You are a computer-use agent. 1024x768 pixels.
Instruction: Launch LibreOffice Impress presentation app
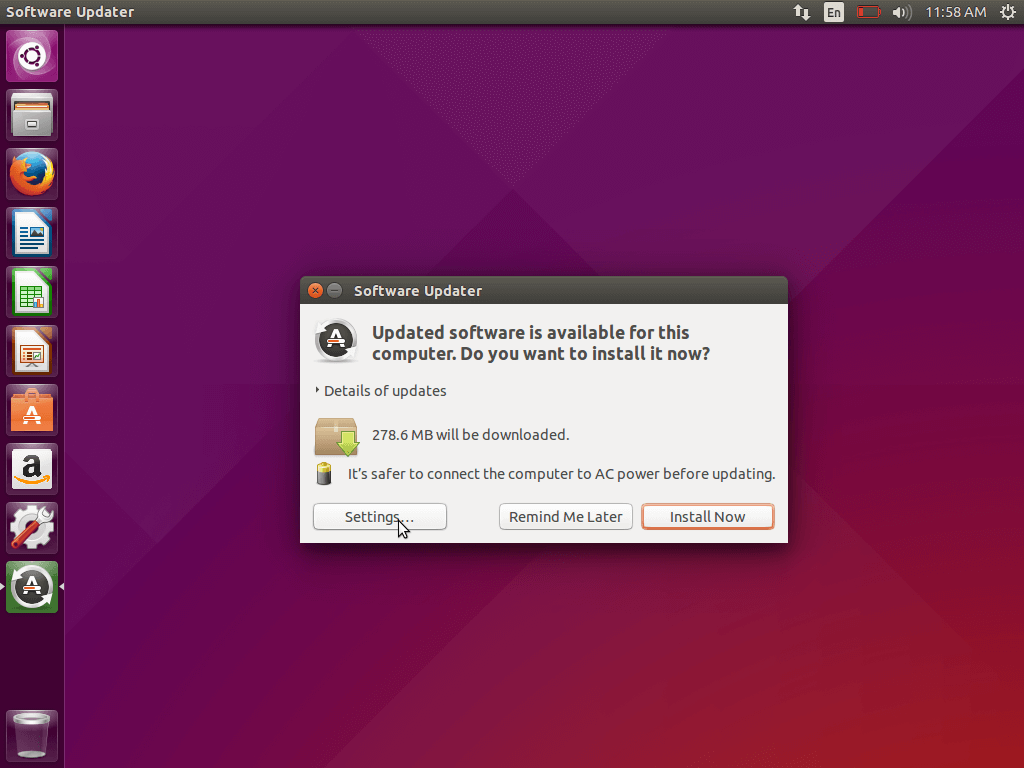[32, 351]
